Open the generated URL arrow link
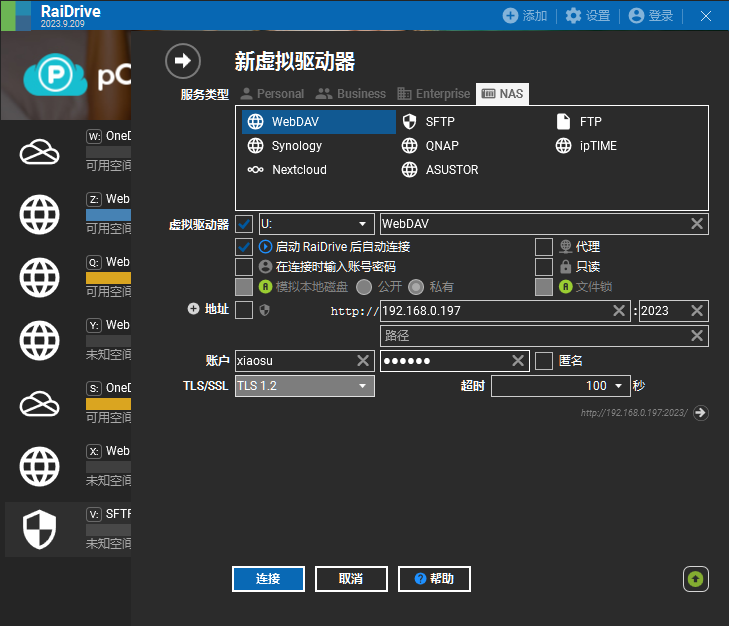Screen dimensions: 729x626 (700, 413)
